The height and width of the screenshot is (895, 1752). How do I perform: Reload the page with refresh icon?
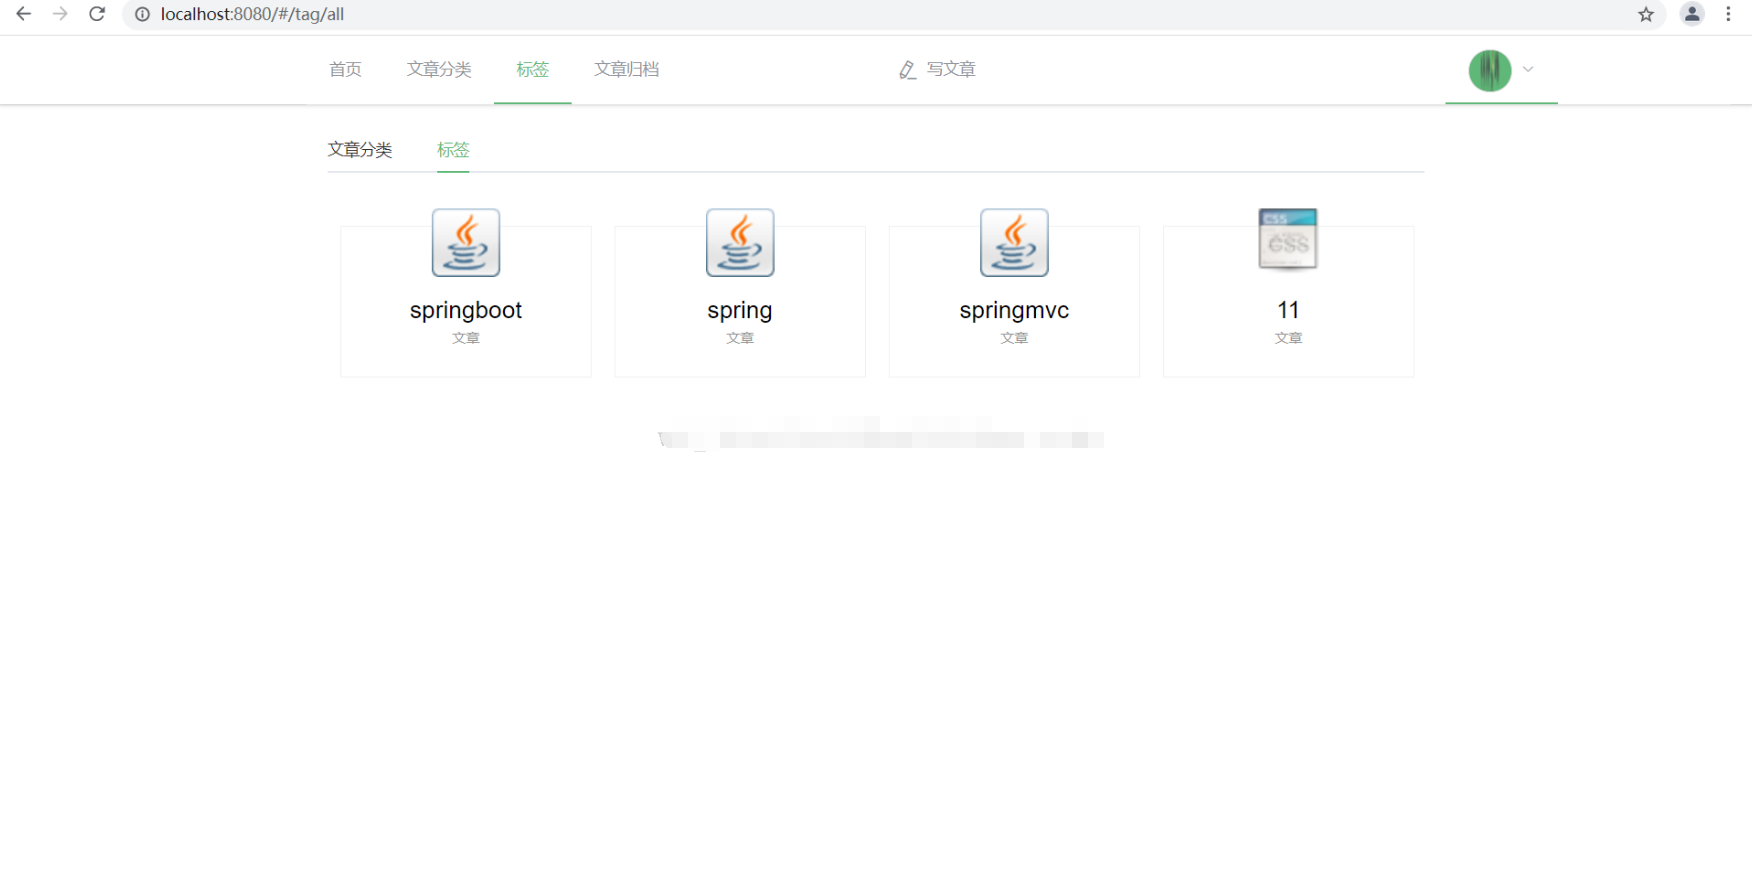(x=97, y=14)
